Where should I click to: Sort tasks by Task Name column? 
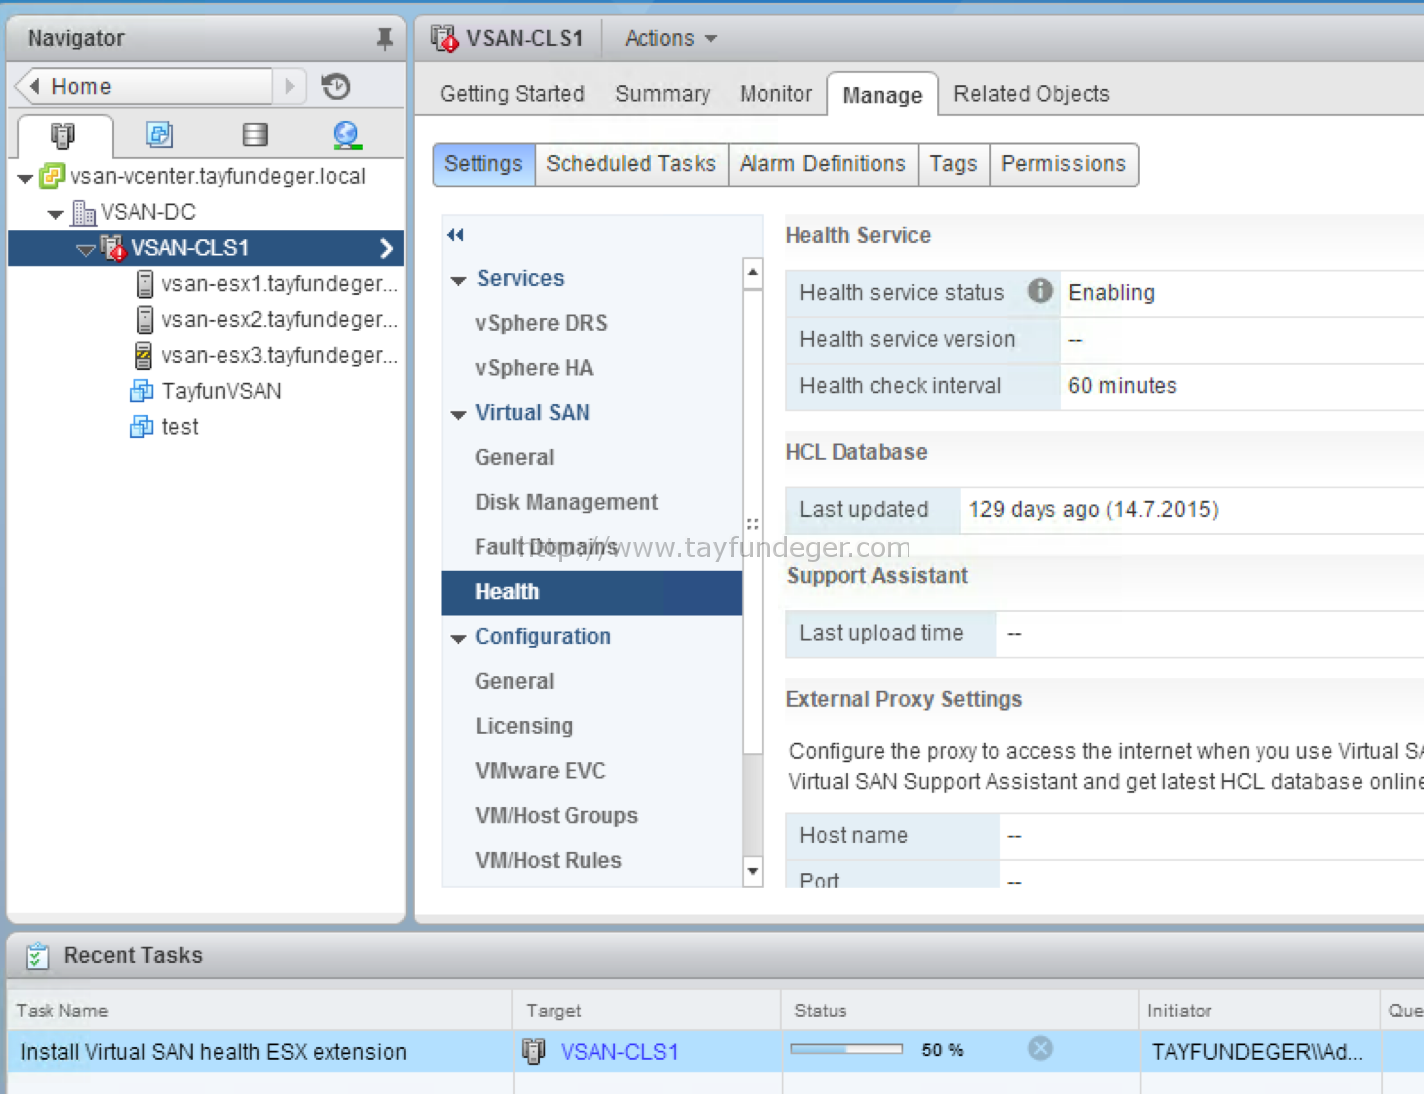260,1010
